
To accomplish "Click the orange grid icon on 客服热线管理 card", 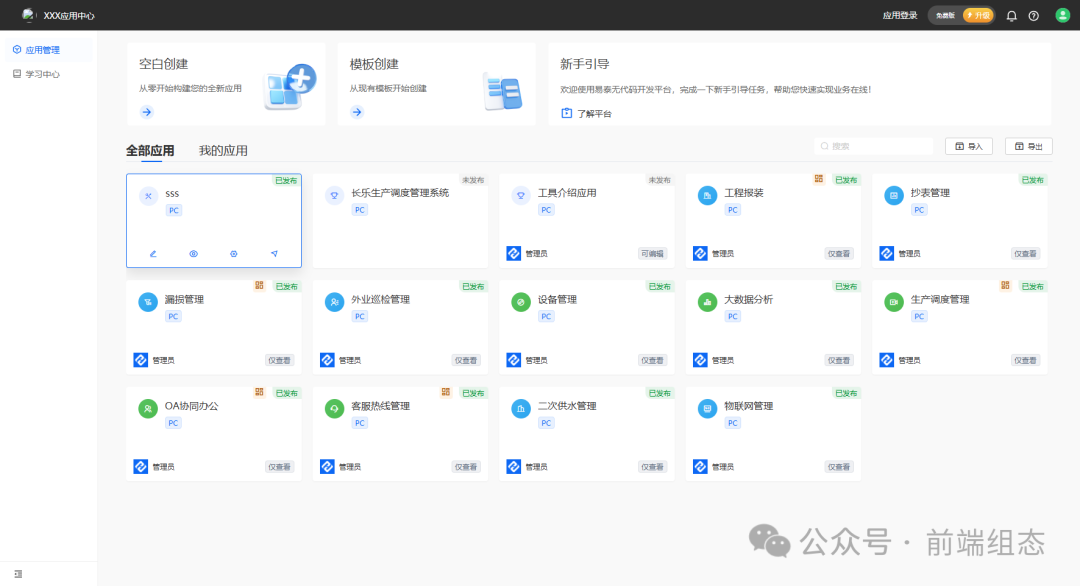I will tap(446, 393).
